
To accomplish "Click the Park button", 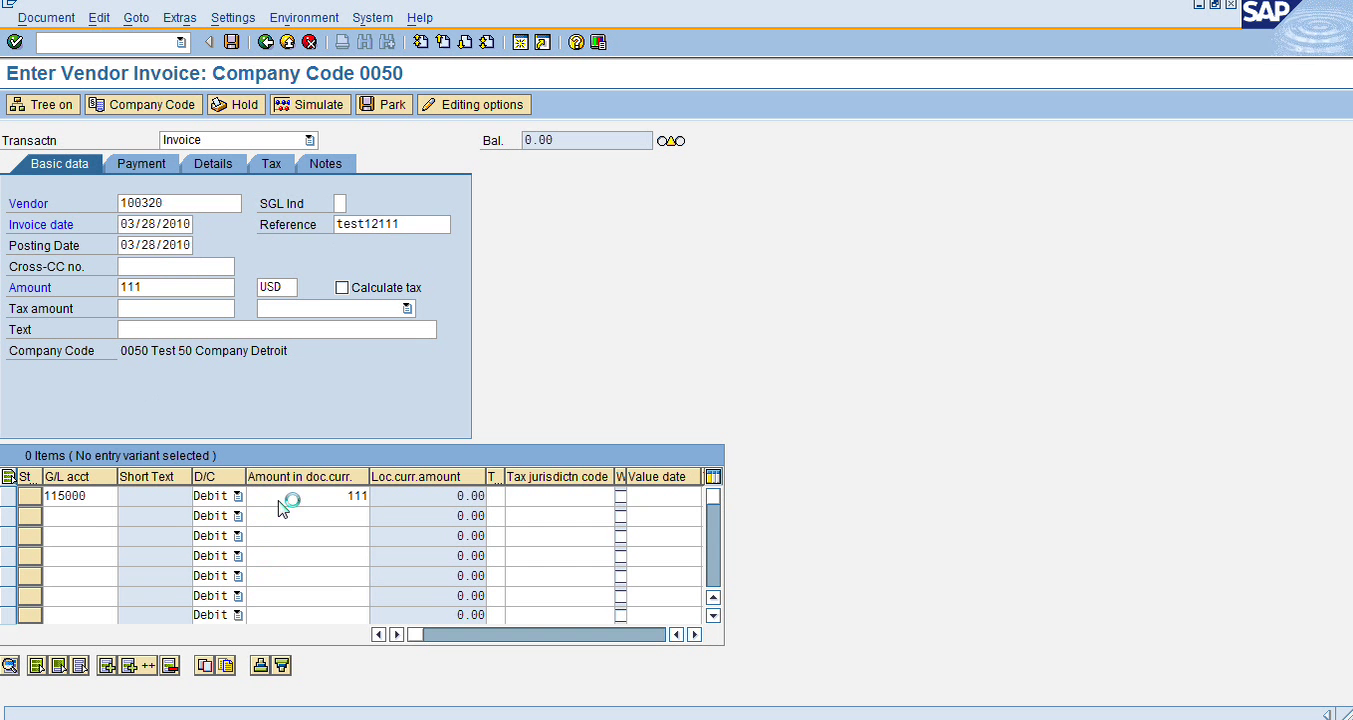I will point(384,105).
